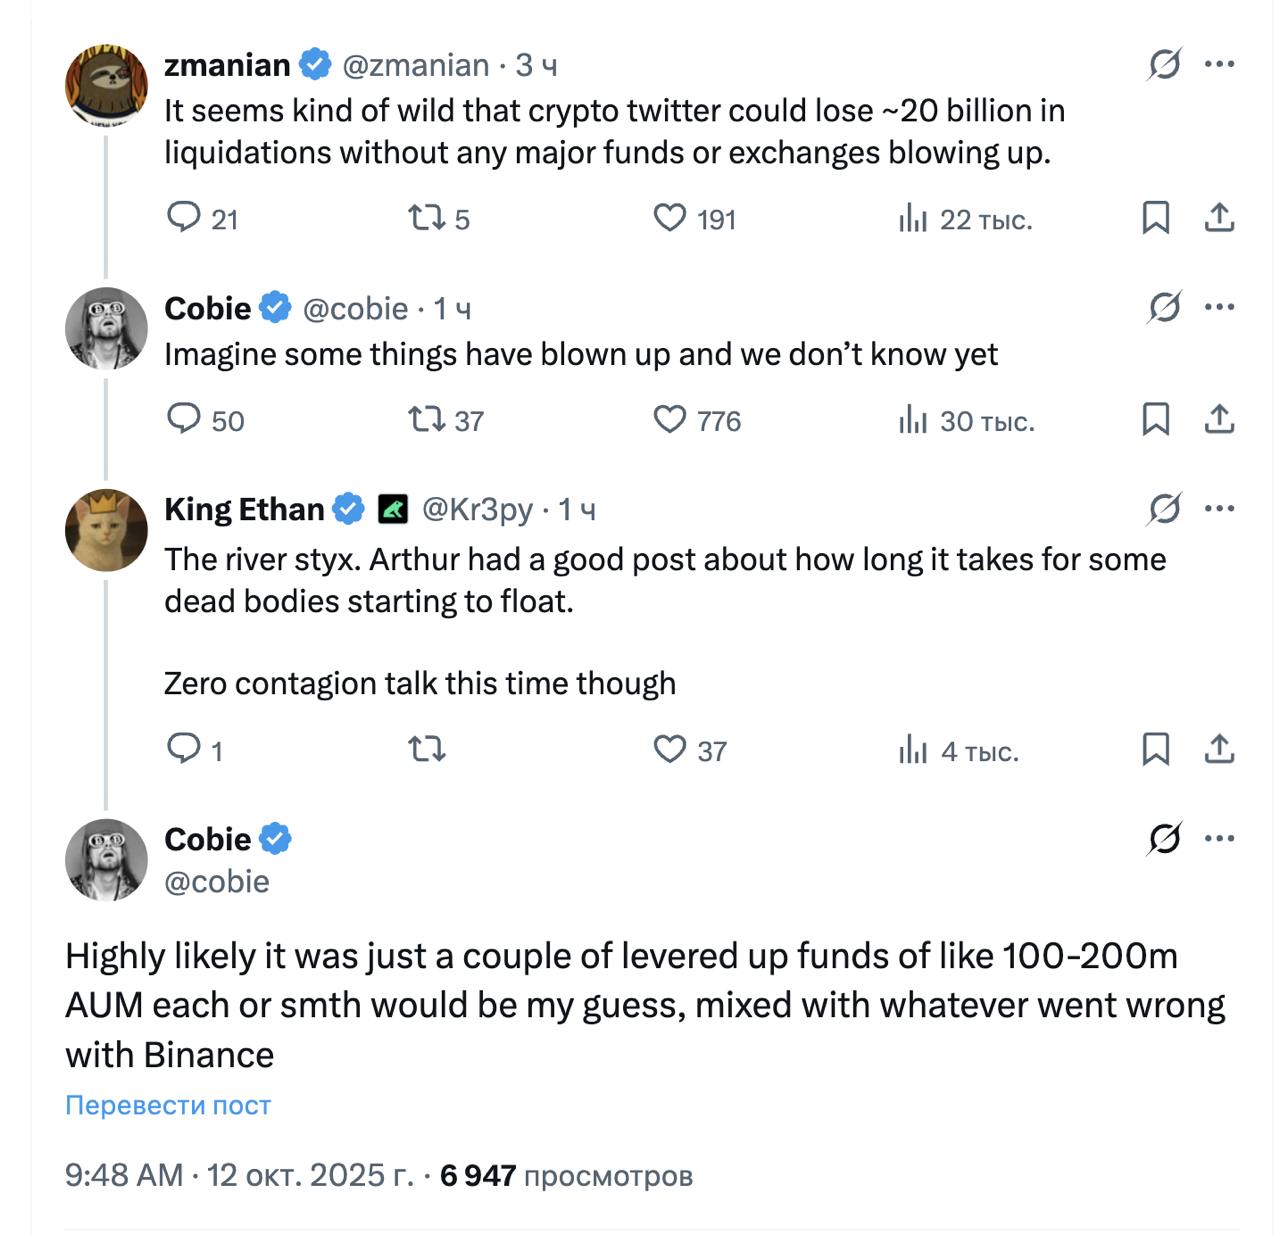
Task: Open Grok icon on zmanian's post
Action: [1164, 65]
